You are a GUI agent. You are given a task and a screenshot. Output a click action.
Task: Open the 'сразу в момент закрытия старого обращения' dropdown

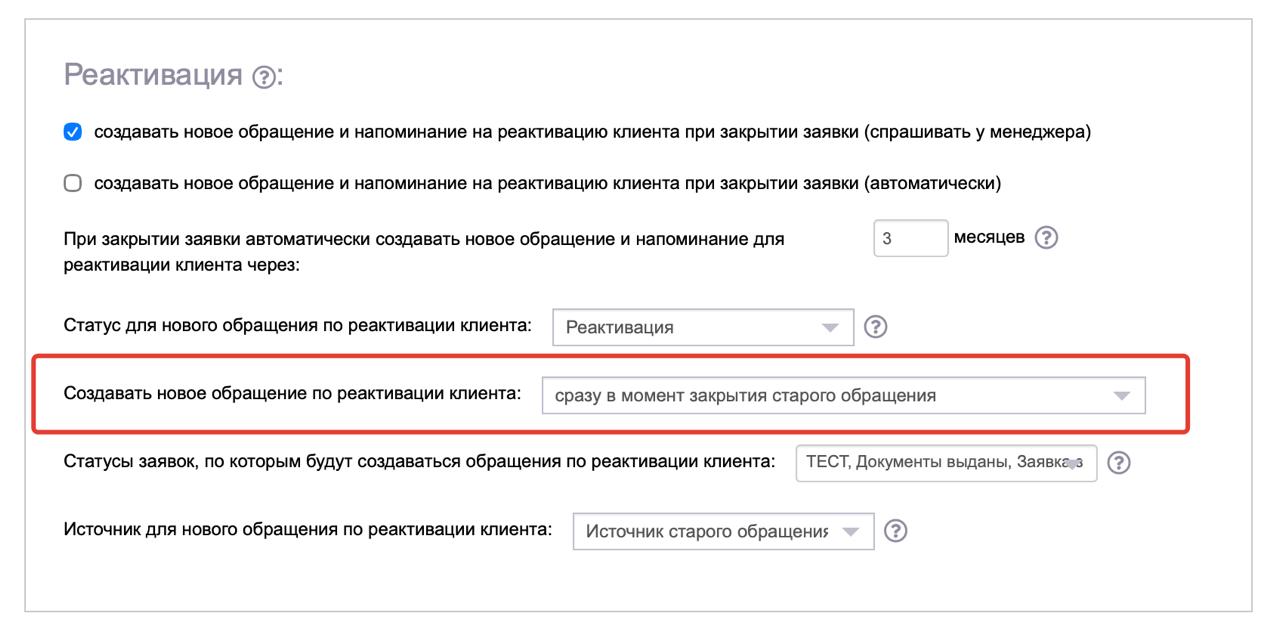coord(830,395)
